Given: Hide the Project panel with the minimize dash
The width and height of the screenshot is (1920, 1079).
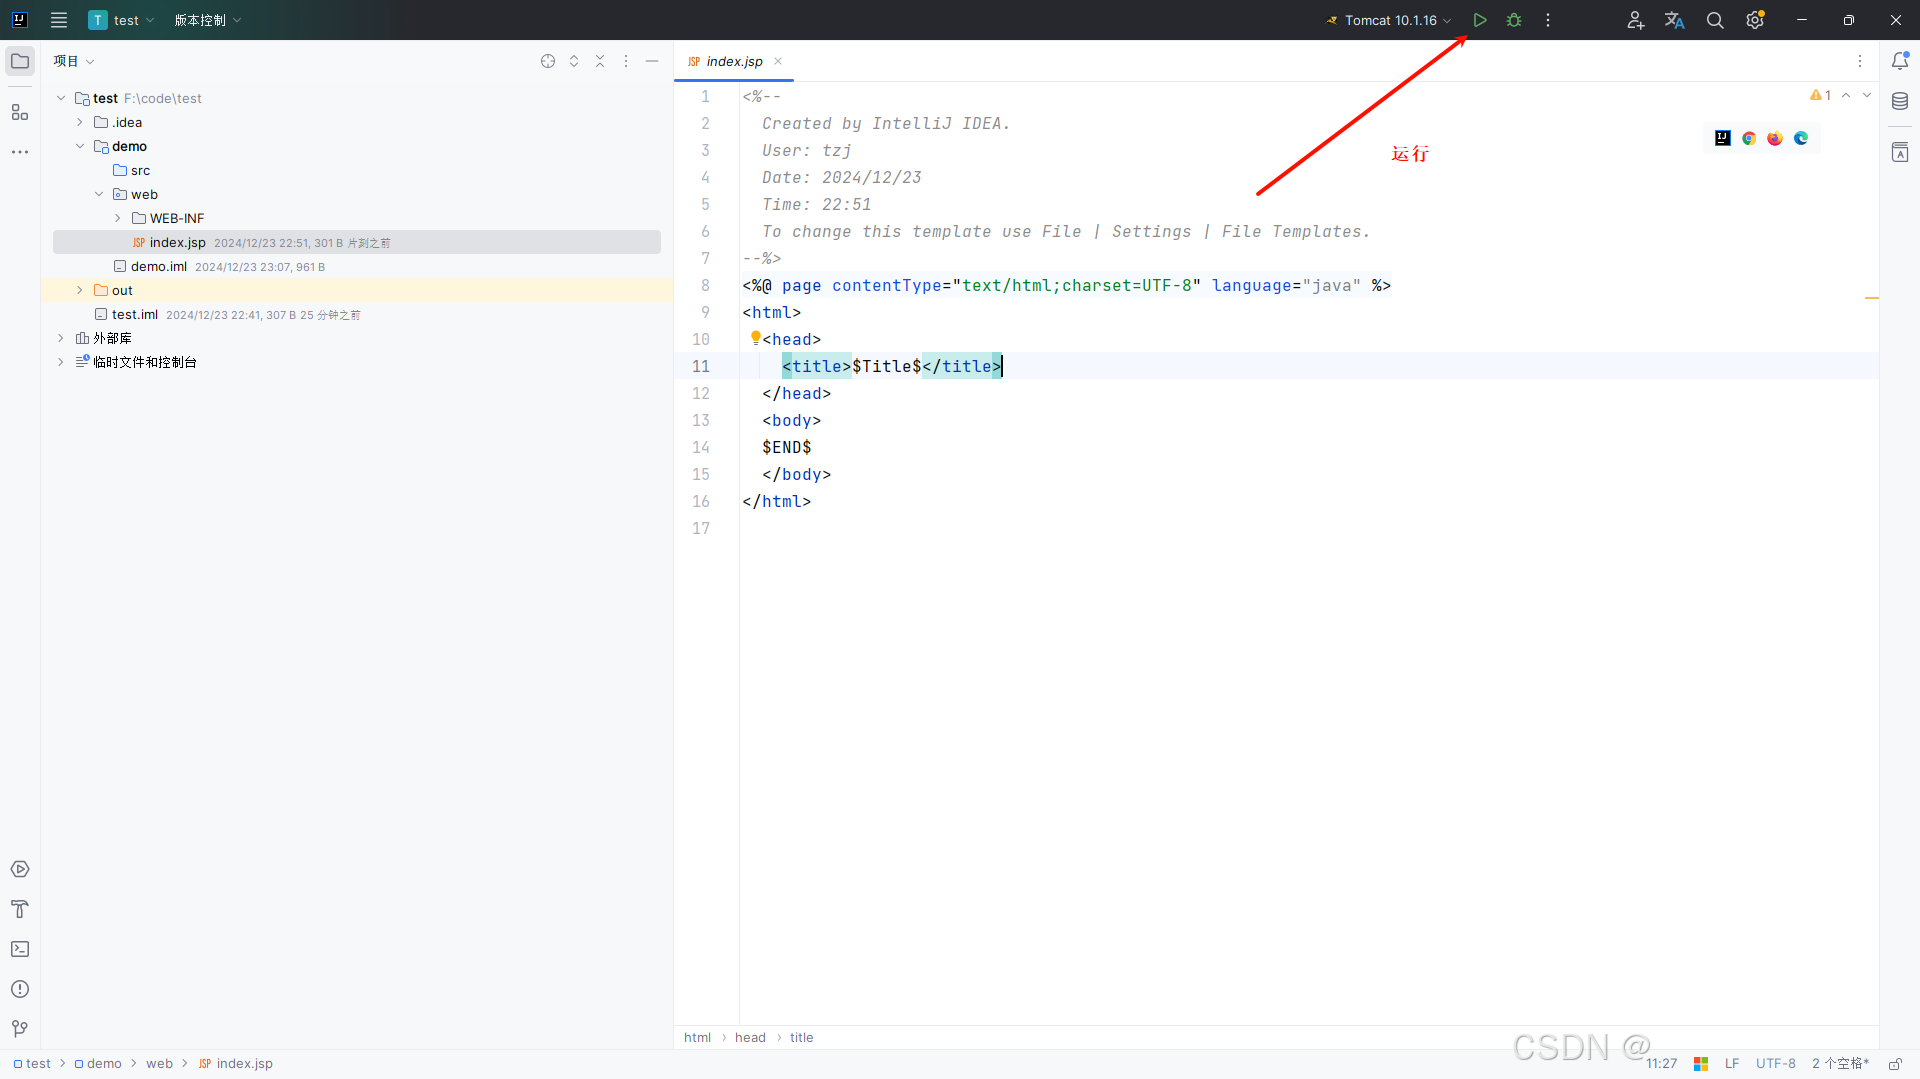Looking at the screenshot, I should 651,61.
